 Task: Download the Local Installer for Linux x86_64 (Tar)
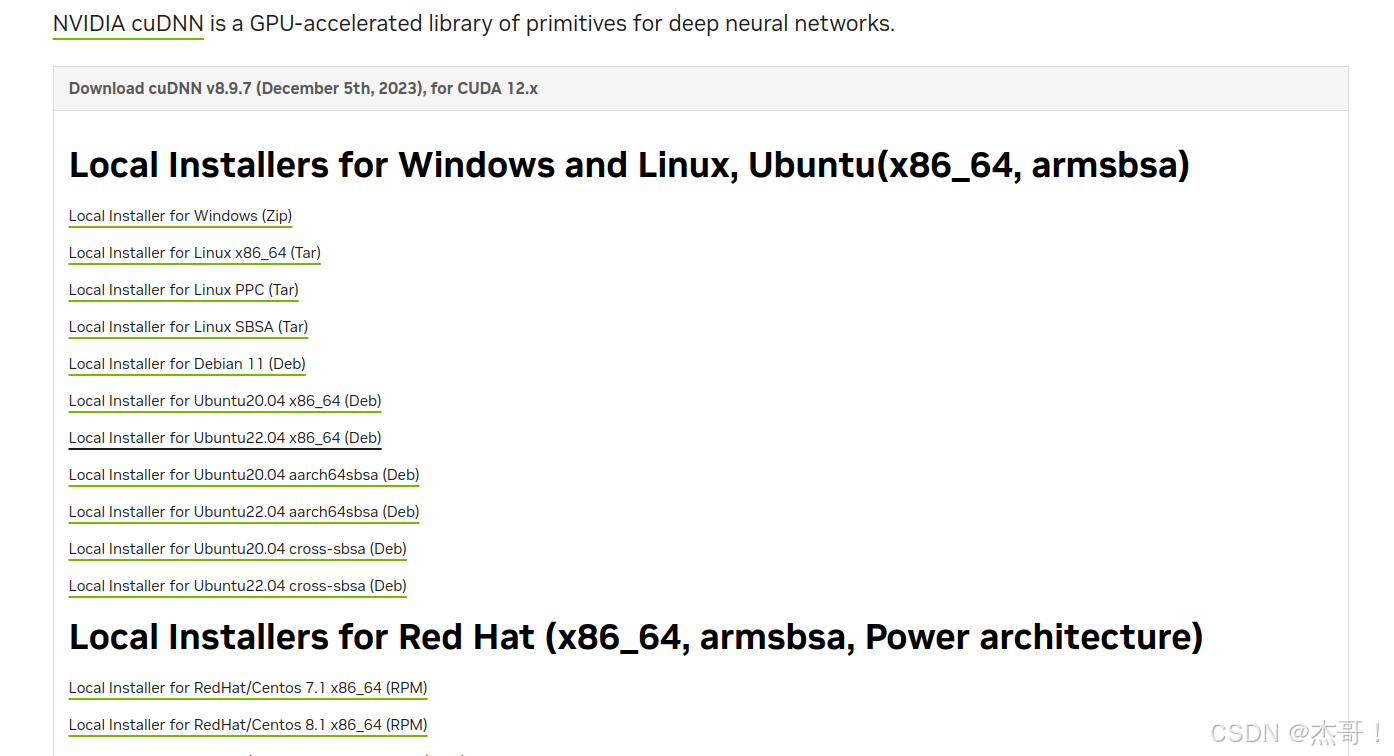[x=194, y=253]
